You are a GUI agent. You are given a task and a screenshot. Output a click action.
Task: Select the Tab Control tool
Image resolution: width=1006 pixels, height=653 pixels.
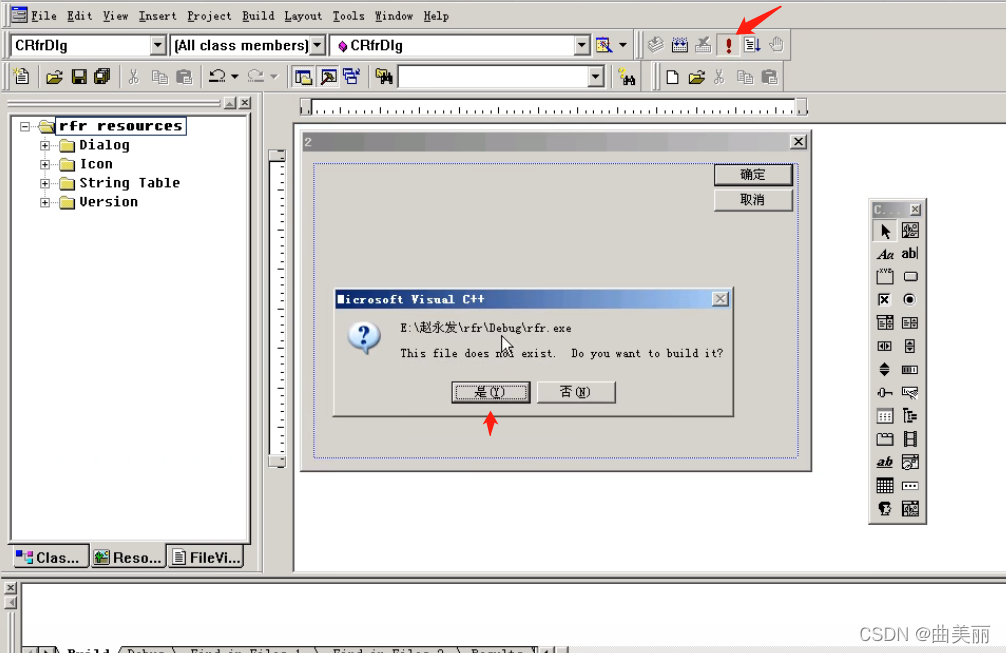pos(885,439)
